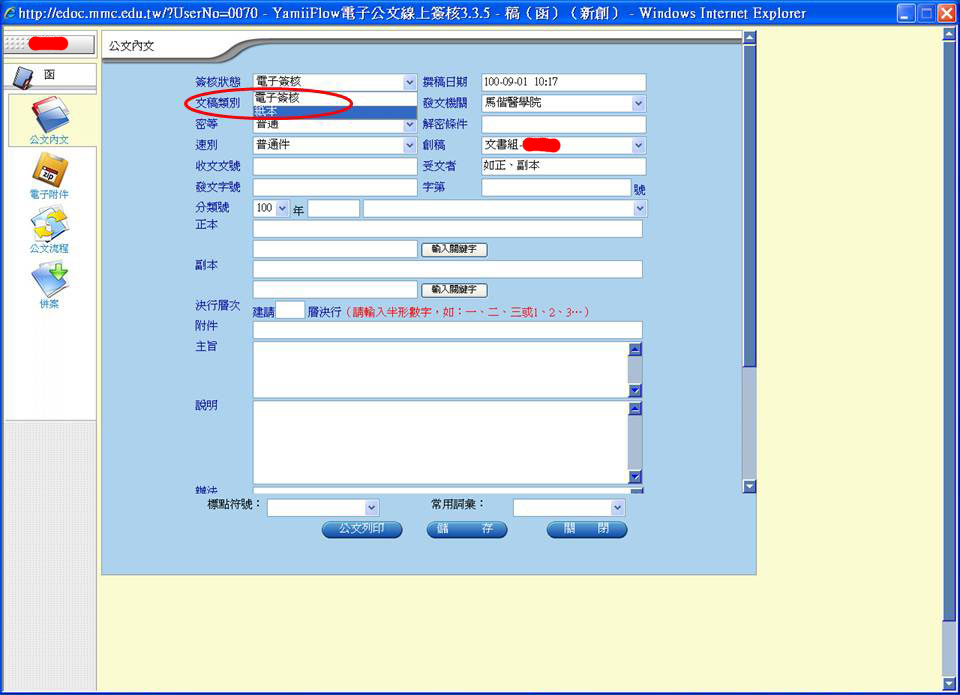Click the 決行層次 level number input box
The width and height of the screenshot is (960, 695).
click(x=290, y=310)
